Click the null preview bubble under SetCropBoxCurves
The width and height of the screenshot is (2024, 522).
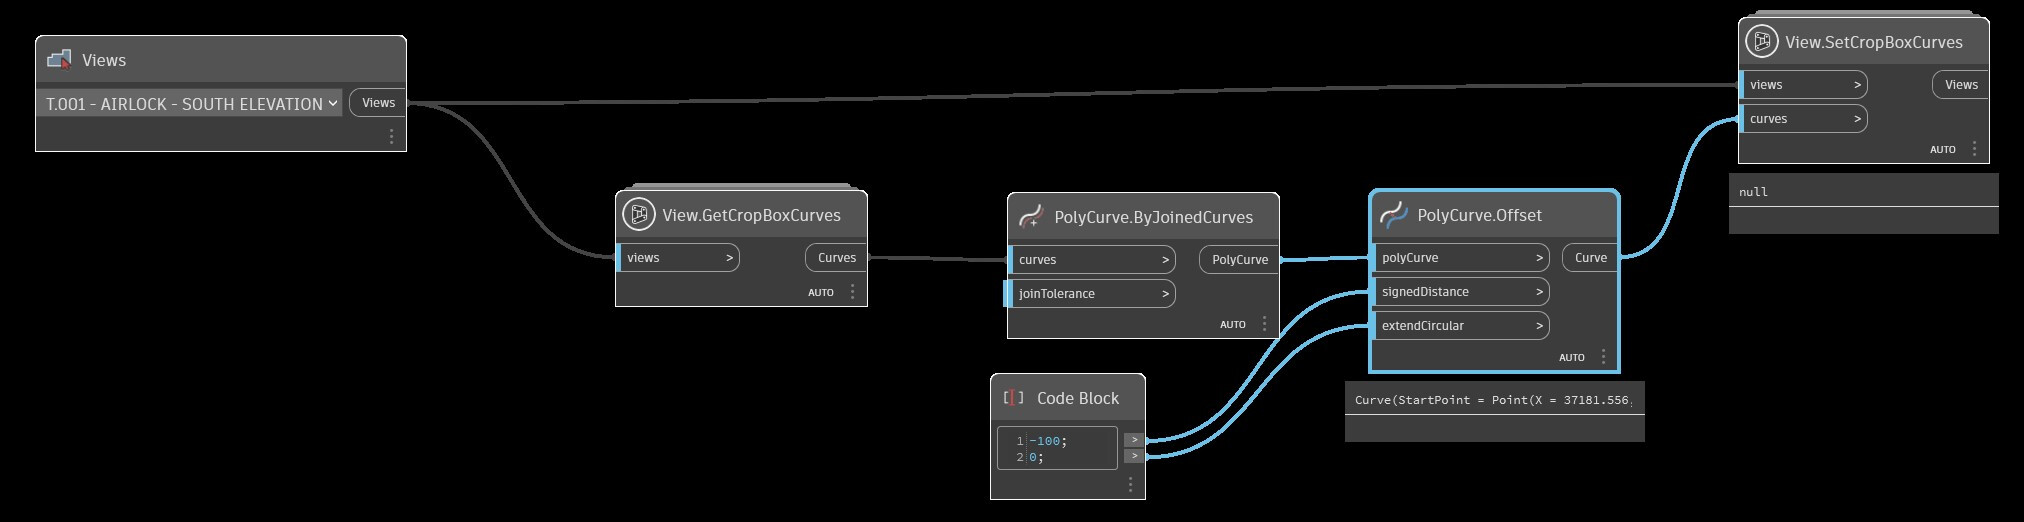tap(1864, 191)
